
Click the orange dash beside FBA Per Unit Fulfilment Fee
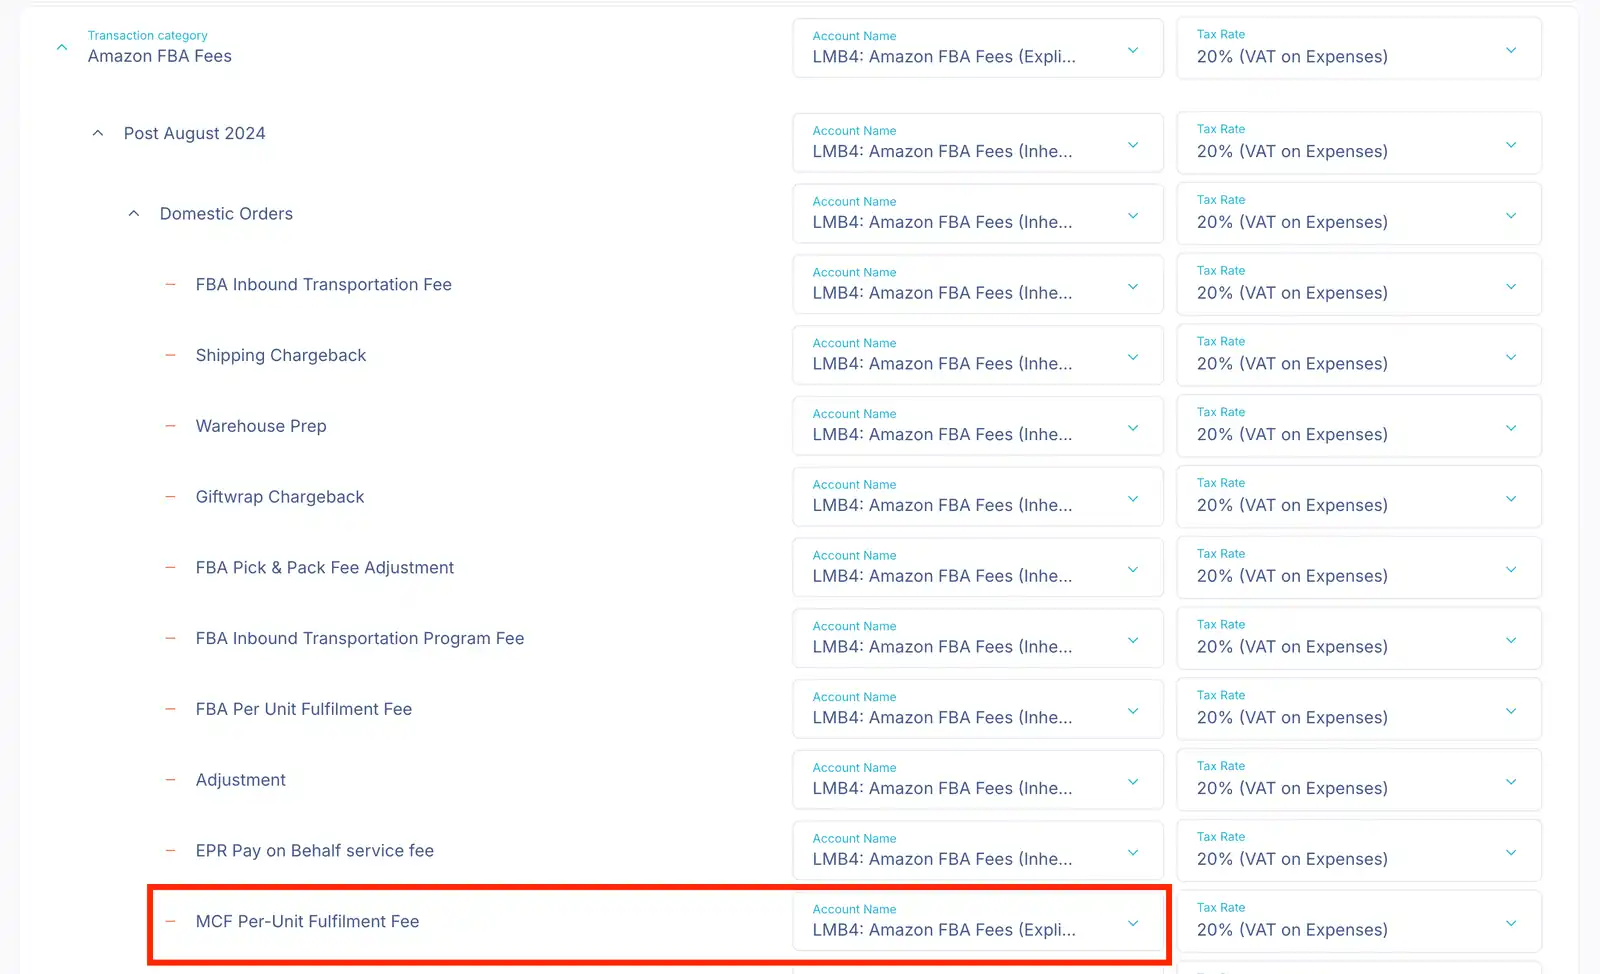click(x=170, y=709)
